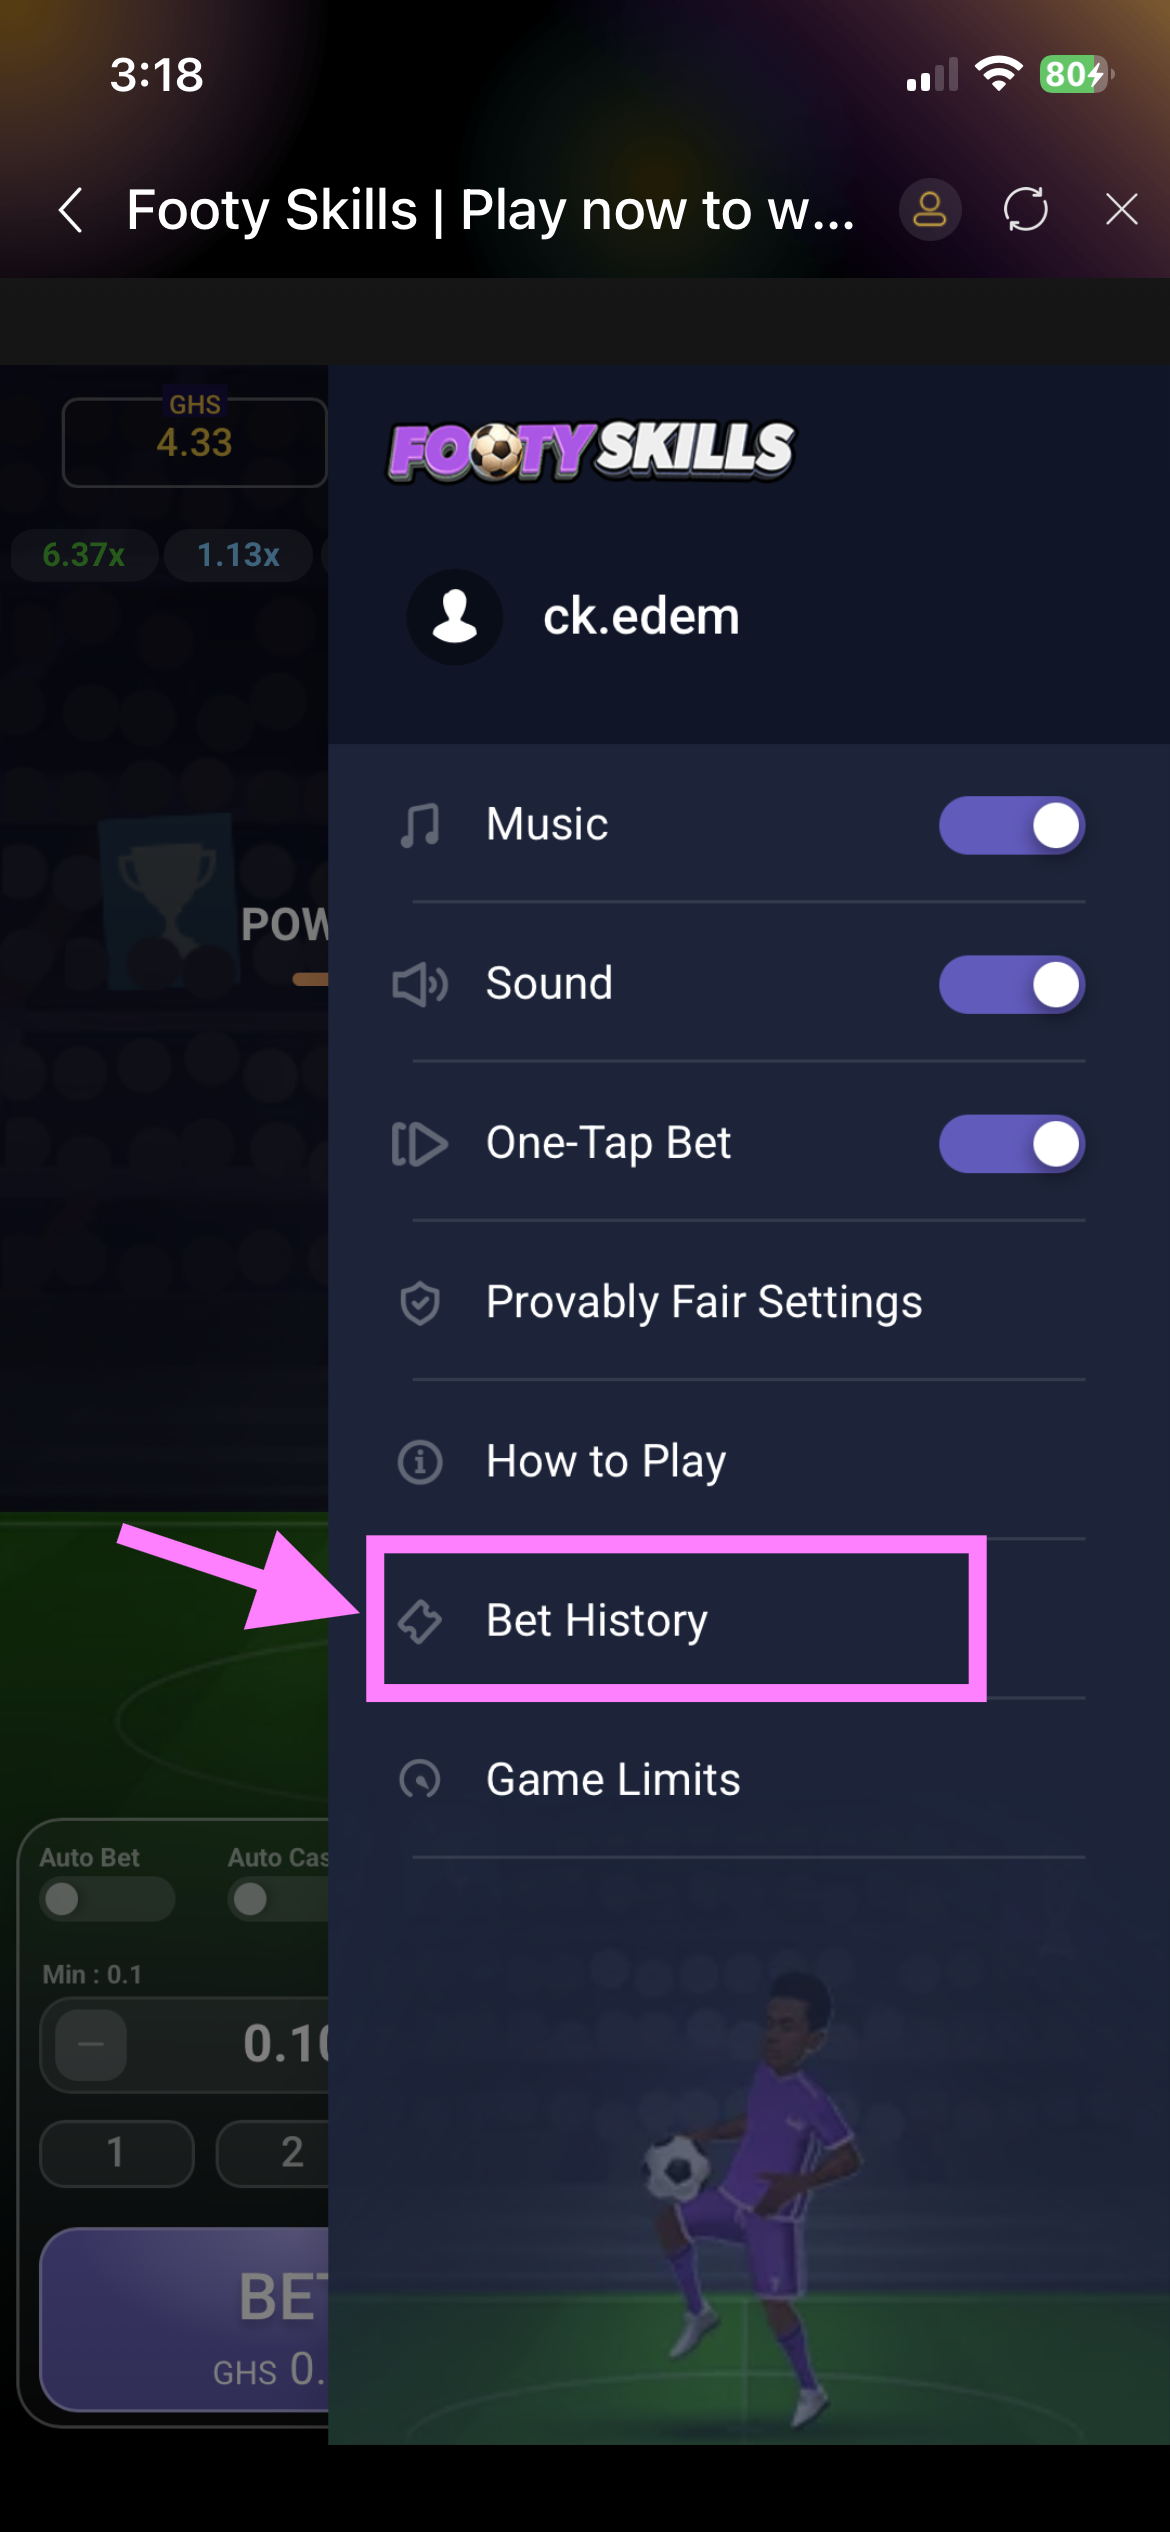Tap the 6.37x multiplier history chip

pyautogui.click(x=84, y=555)
